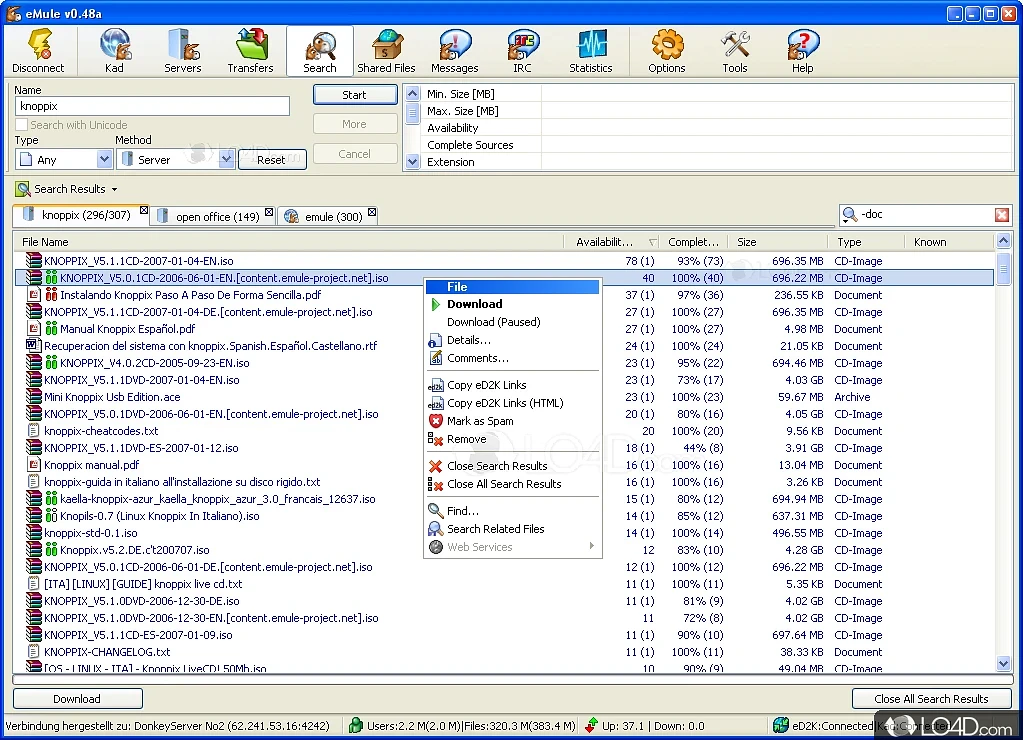This screenshot has height=740, width=1023.
Task: Open the Kad network panel
Action: coord(115,51)
